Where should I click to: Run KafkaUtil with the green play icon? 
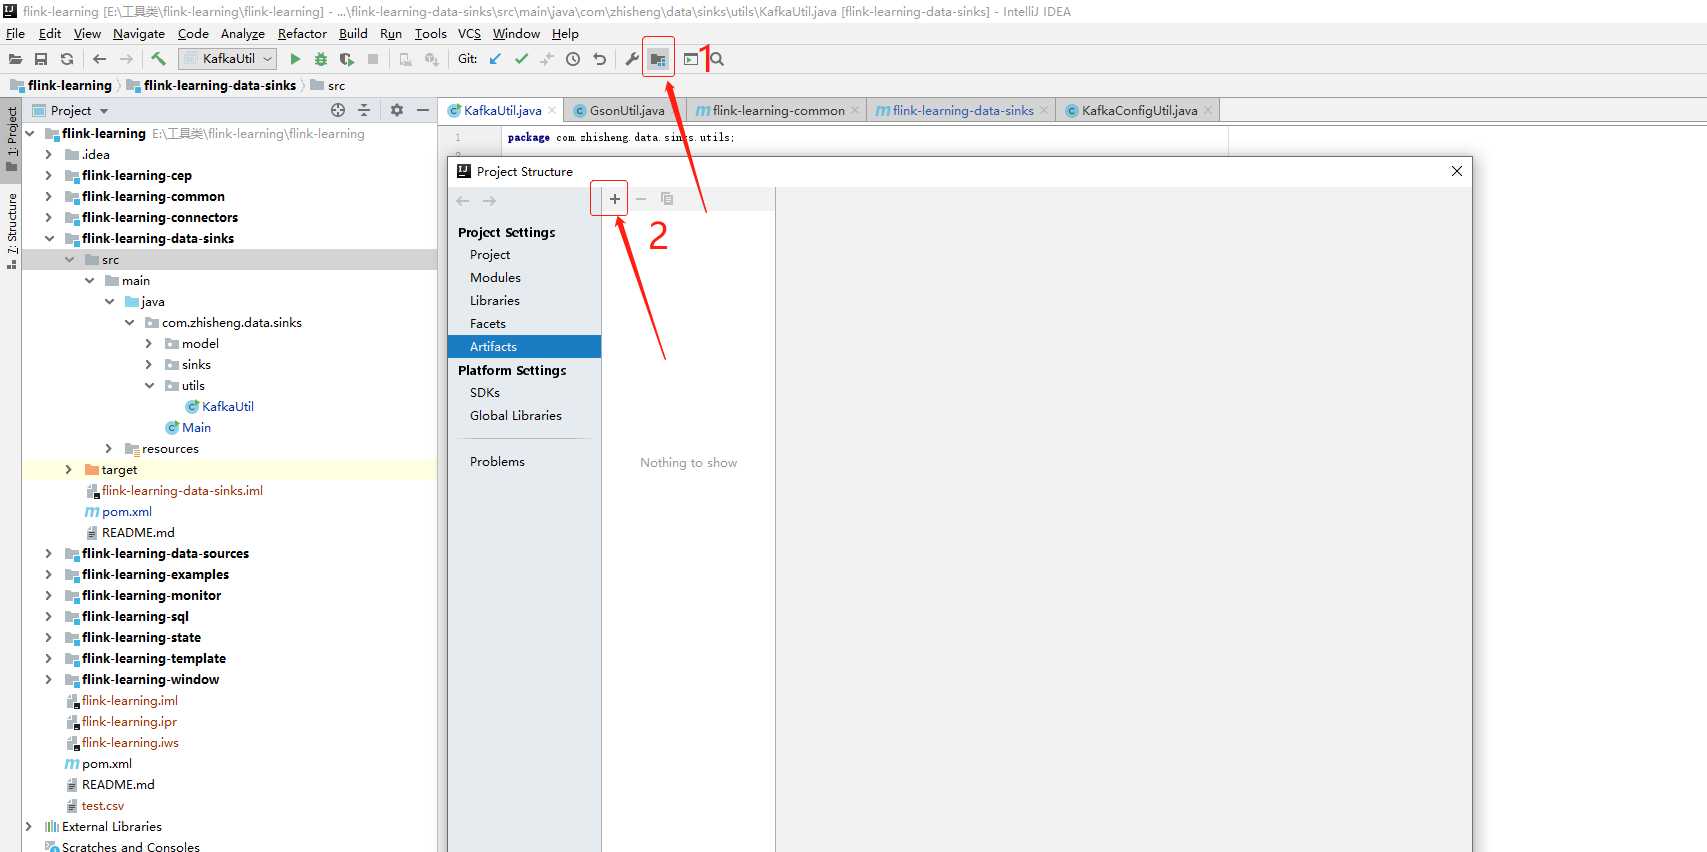coord(295,59)
